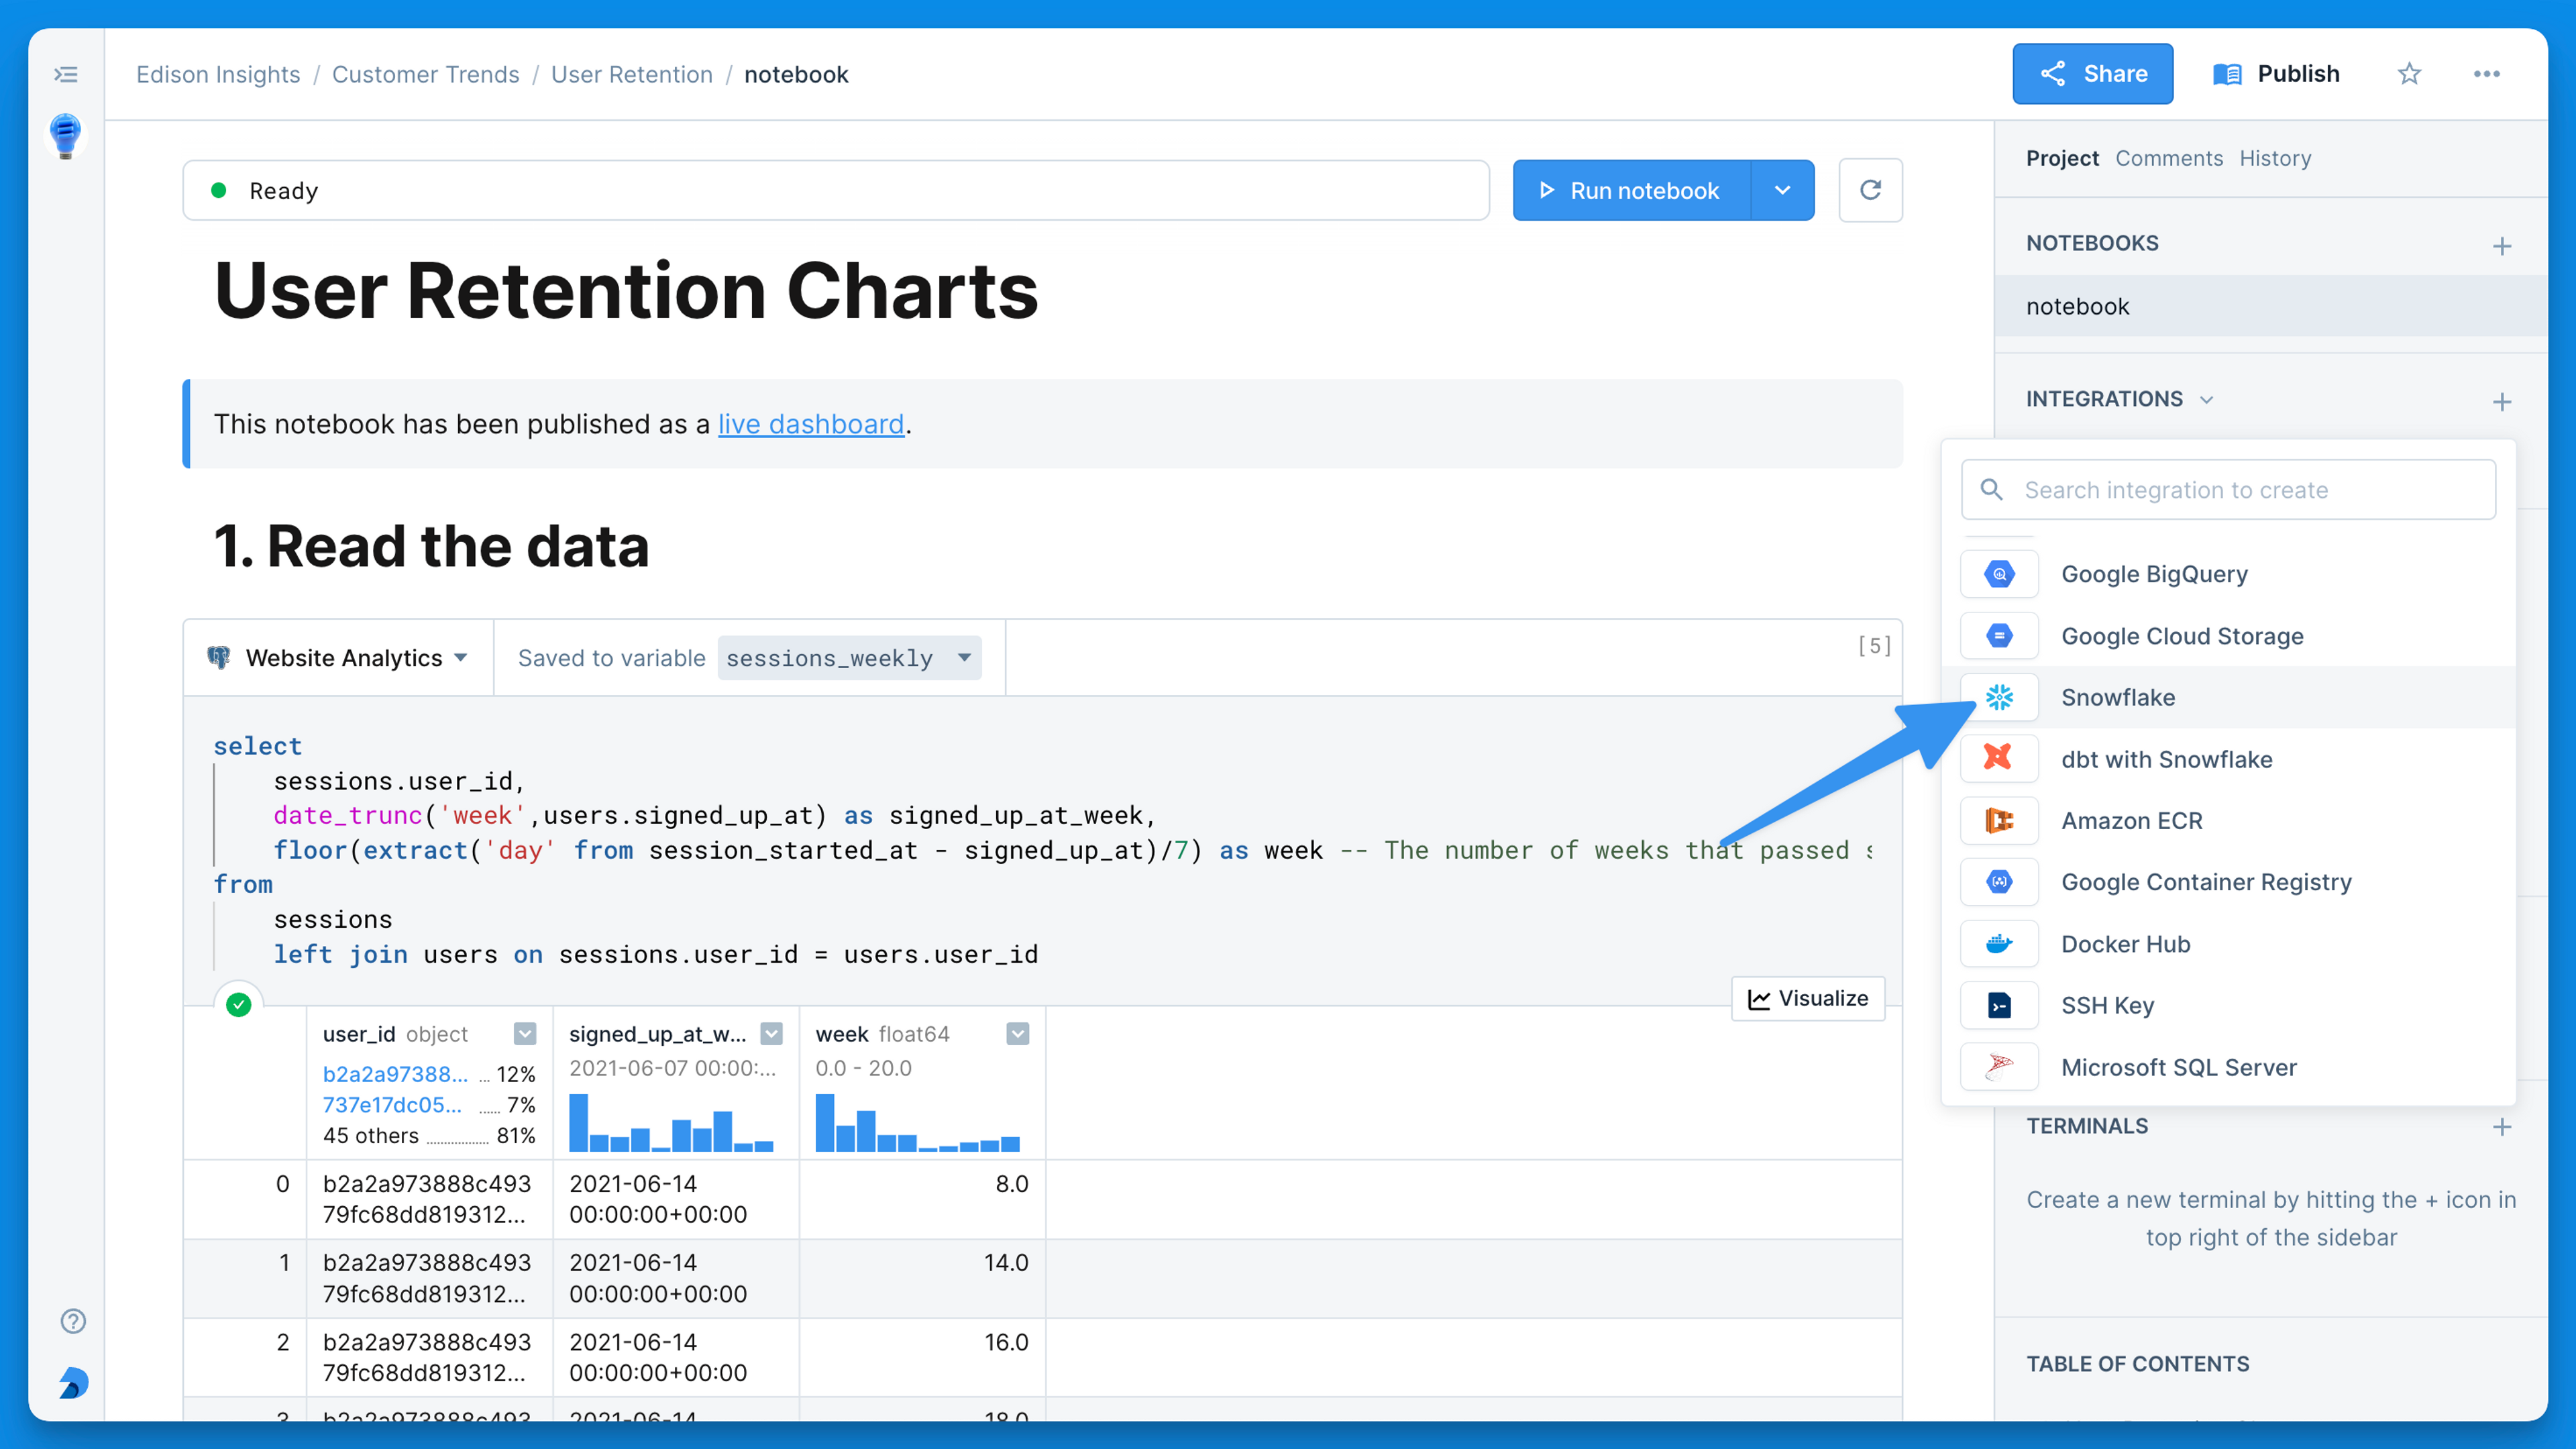Focus the Search integration to create field
Screen dimensions: 2576x1449
2228,489
